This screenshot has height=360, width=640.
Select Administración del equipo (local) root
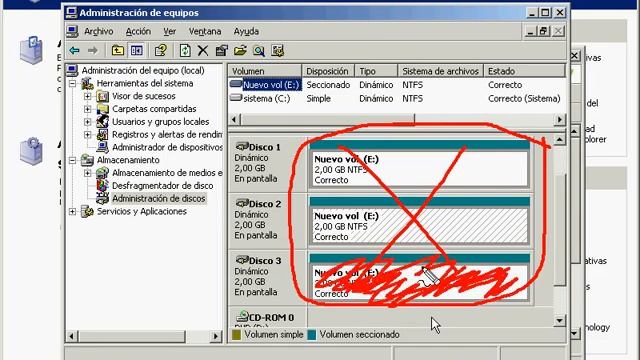[143, 71]
